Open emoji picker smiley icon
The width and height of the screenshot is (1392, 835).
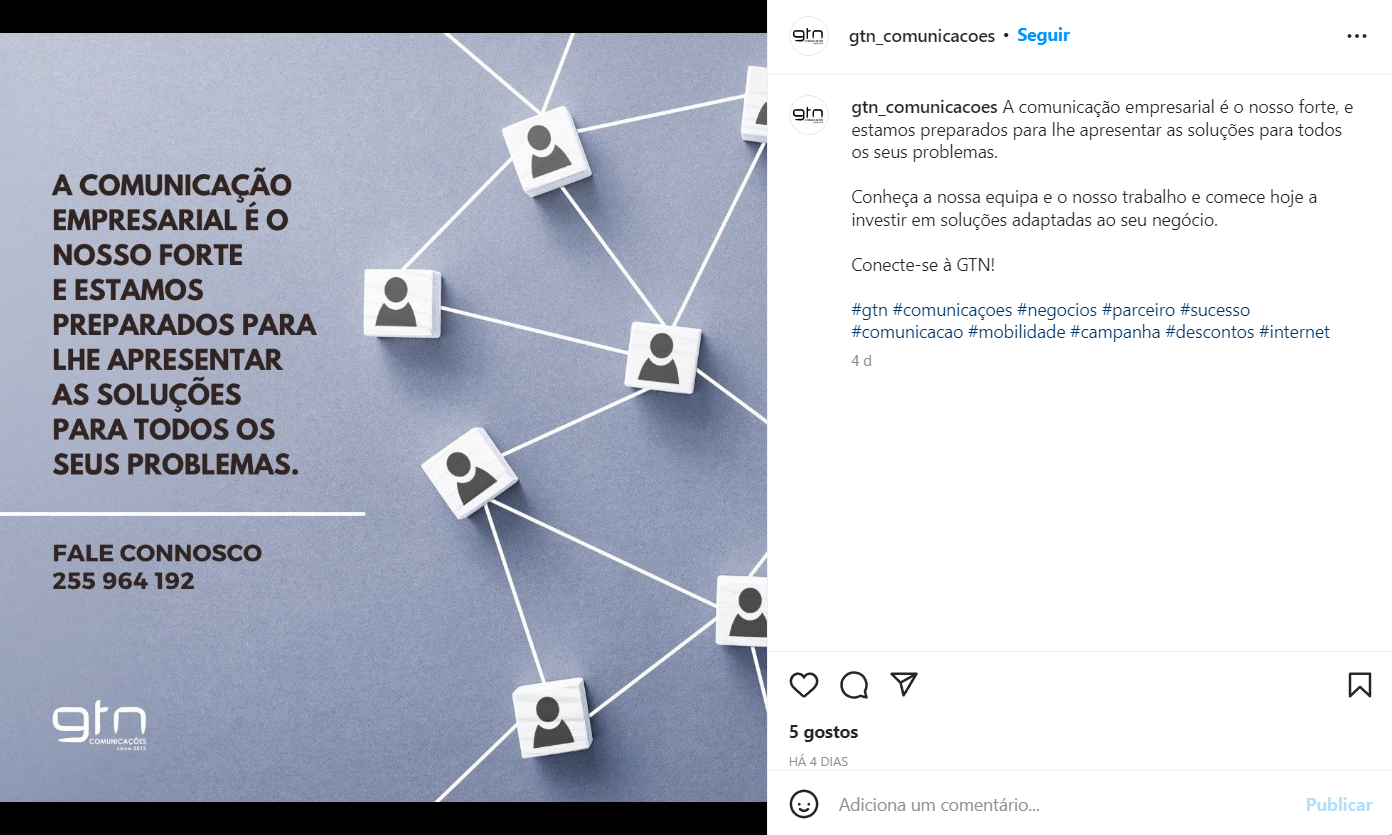tap(804, 804)
